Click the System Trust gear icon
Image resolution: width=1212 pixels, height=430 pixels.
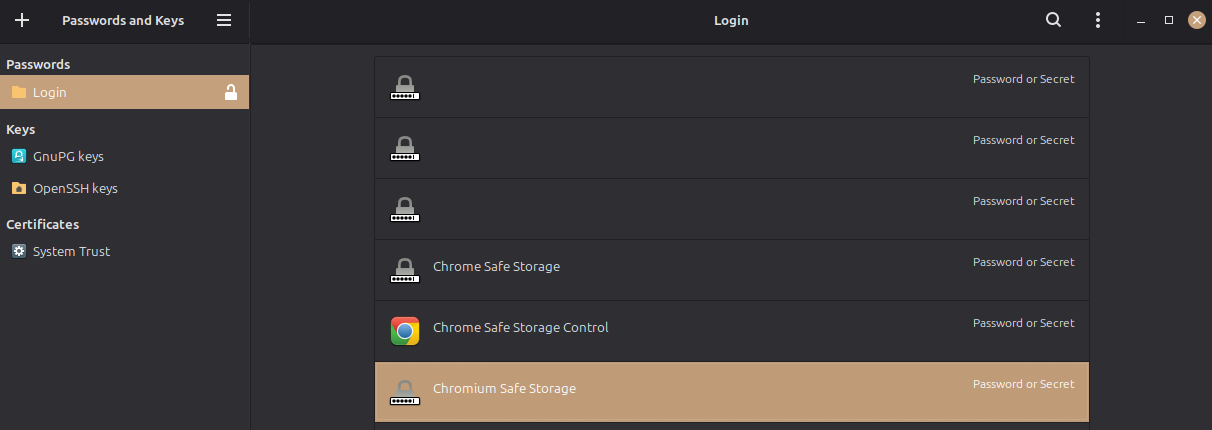(x=18, y=251)
